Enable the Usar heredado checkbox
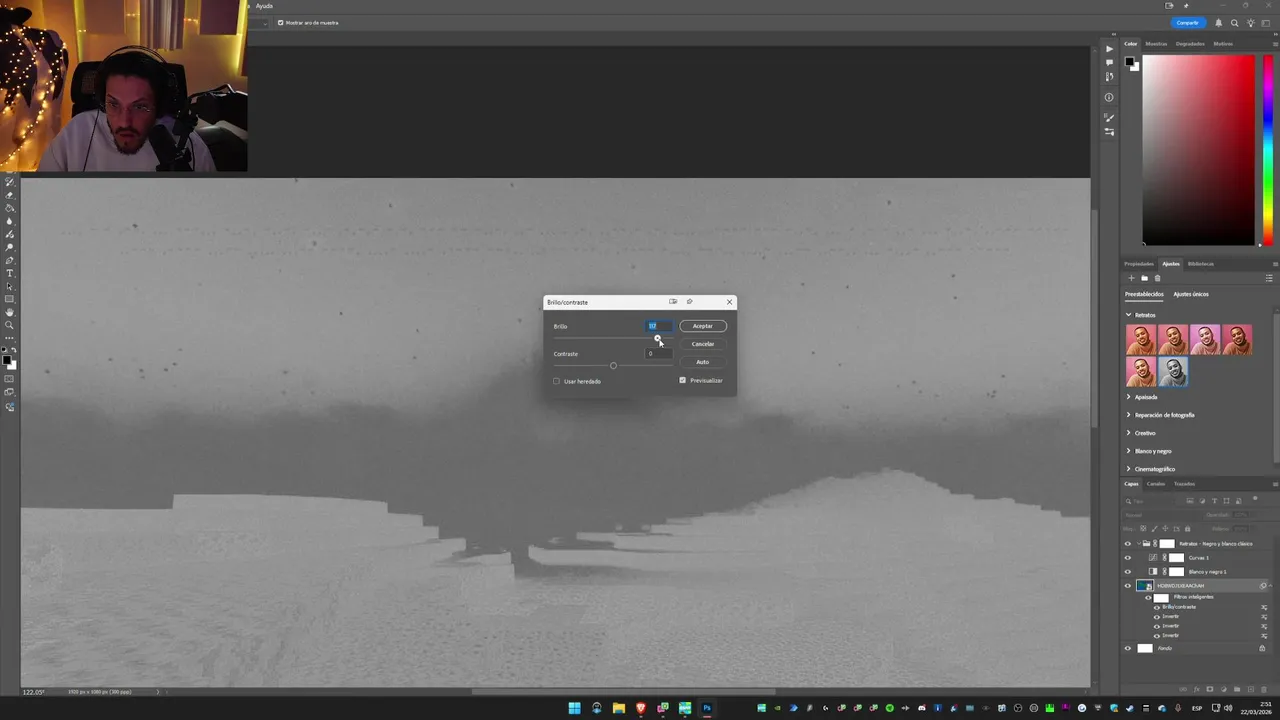This screenshot has width=1280, height=720. [557, 381]
